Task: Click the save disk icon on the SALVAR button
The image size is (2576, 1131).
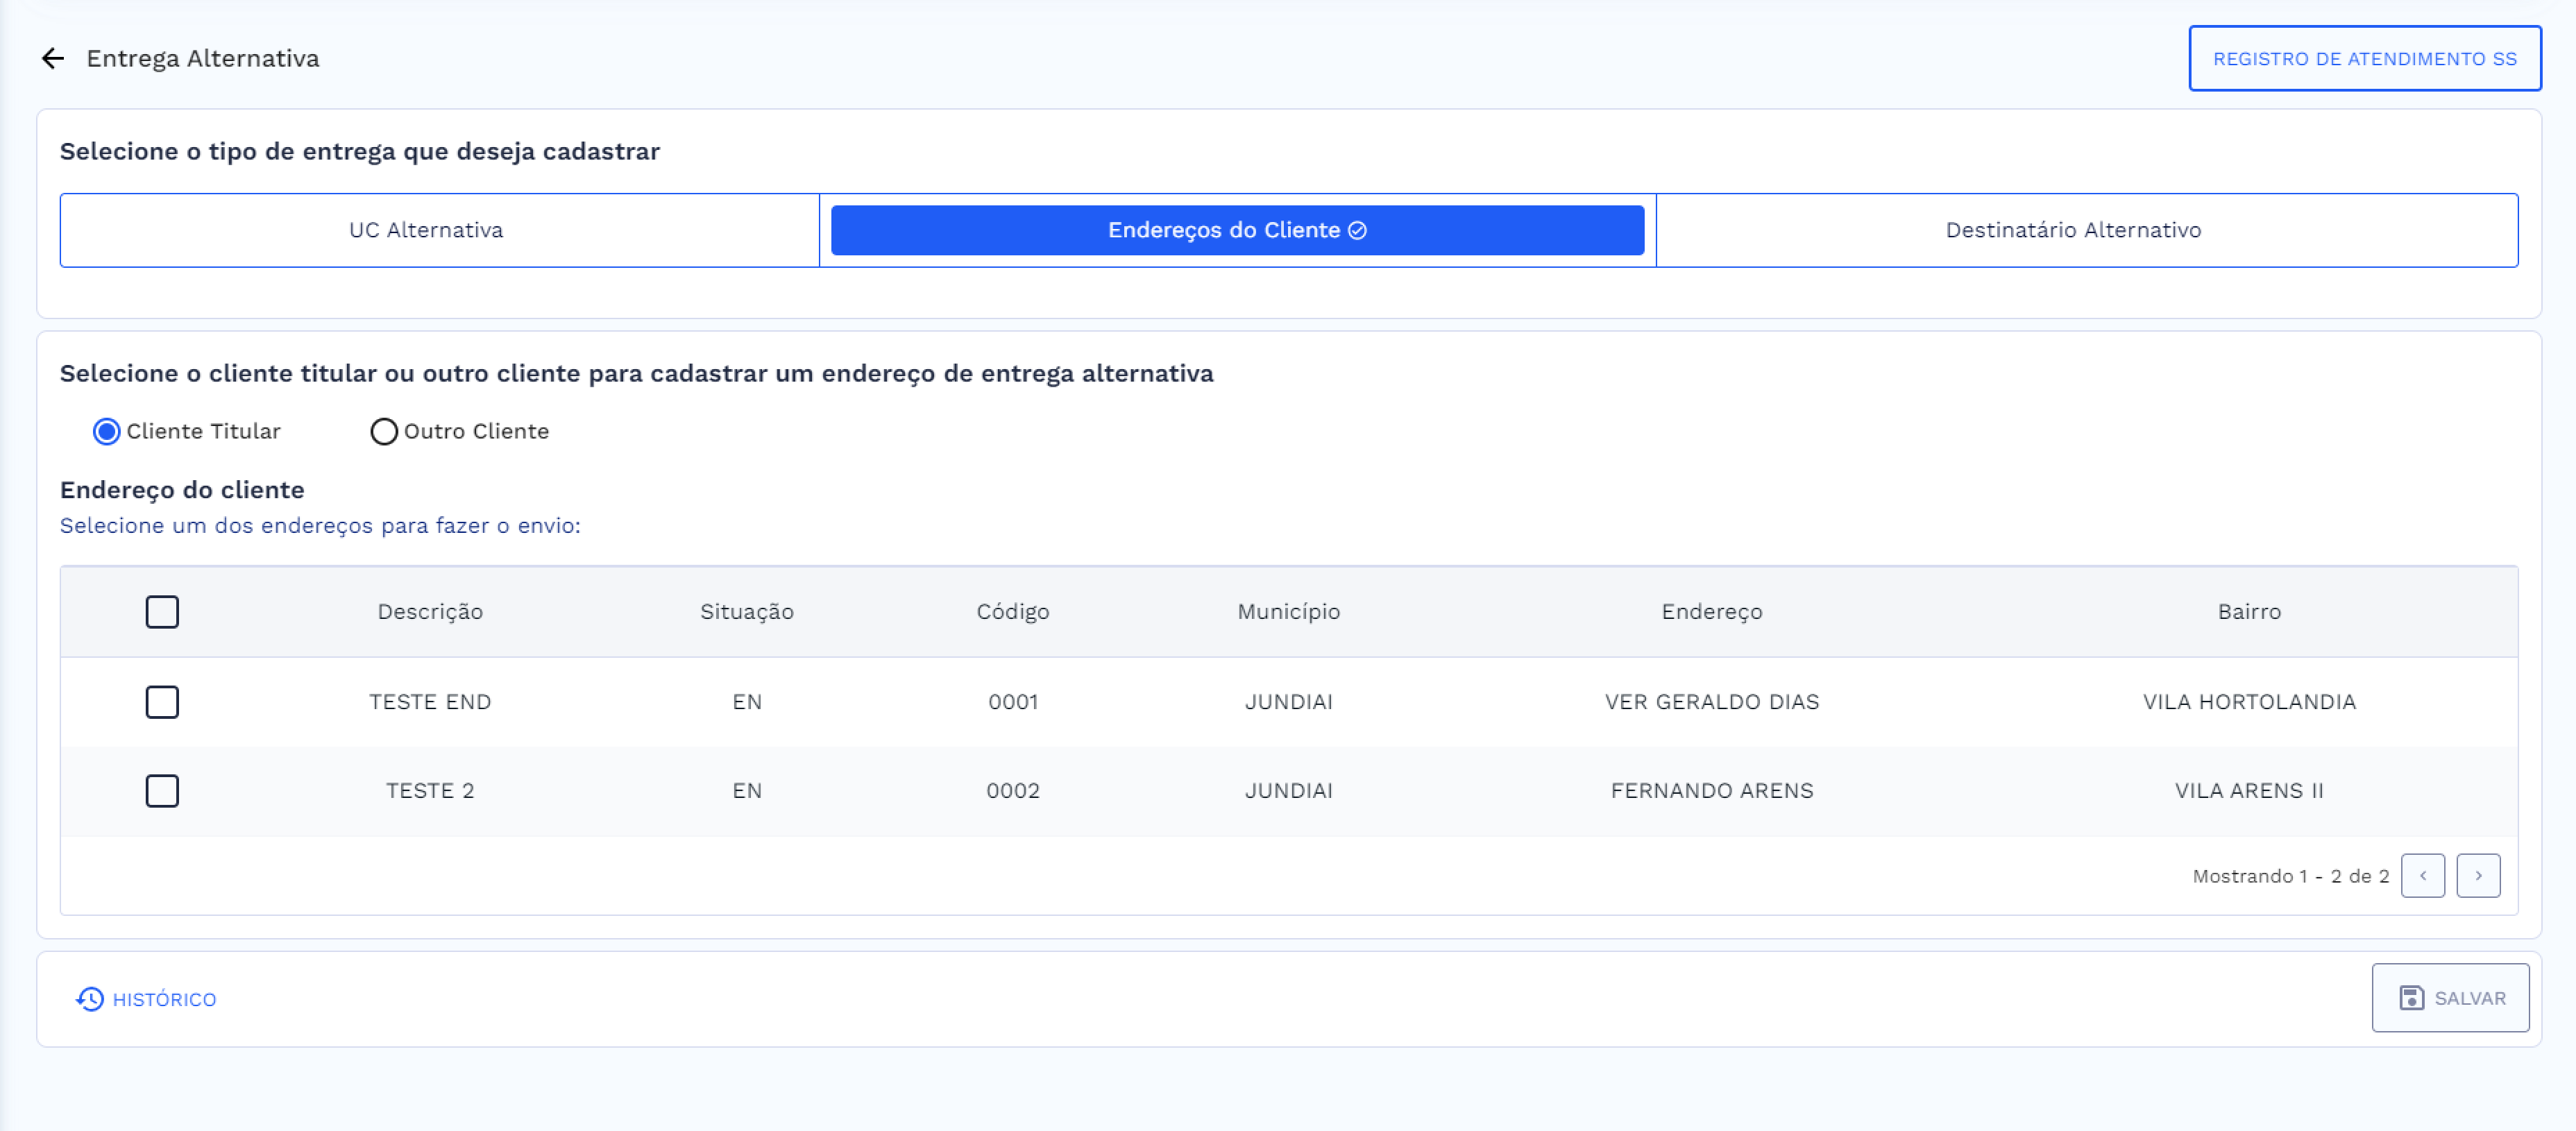Action: pyautogui.click(x=2410, y=997)
